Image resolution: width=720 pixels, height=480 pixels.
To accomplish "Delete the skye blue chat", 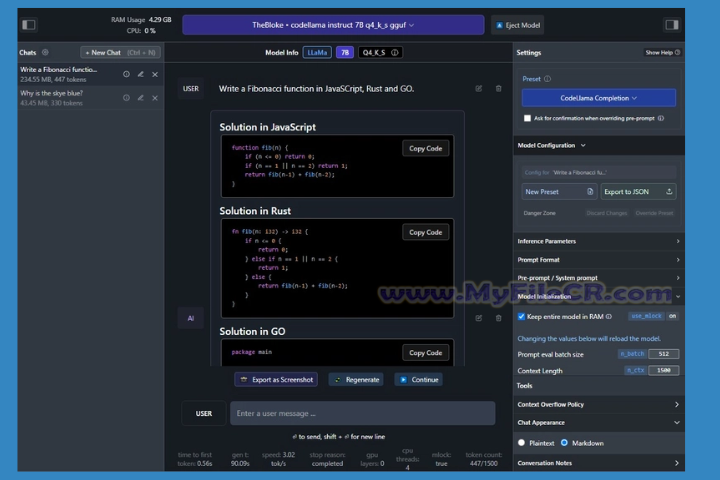I will [x=155, y=98].
